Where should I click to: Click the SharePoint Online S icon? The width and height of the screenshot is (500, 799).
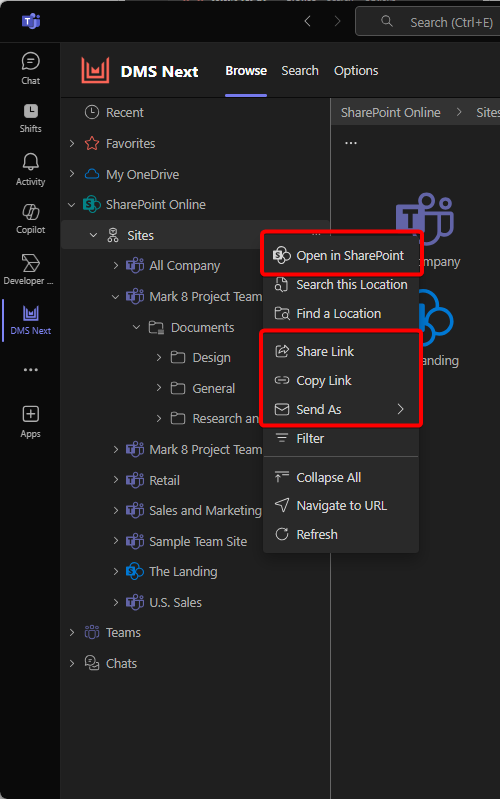pyautogui.click(x=92, y=204)
